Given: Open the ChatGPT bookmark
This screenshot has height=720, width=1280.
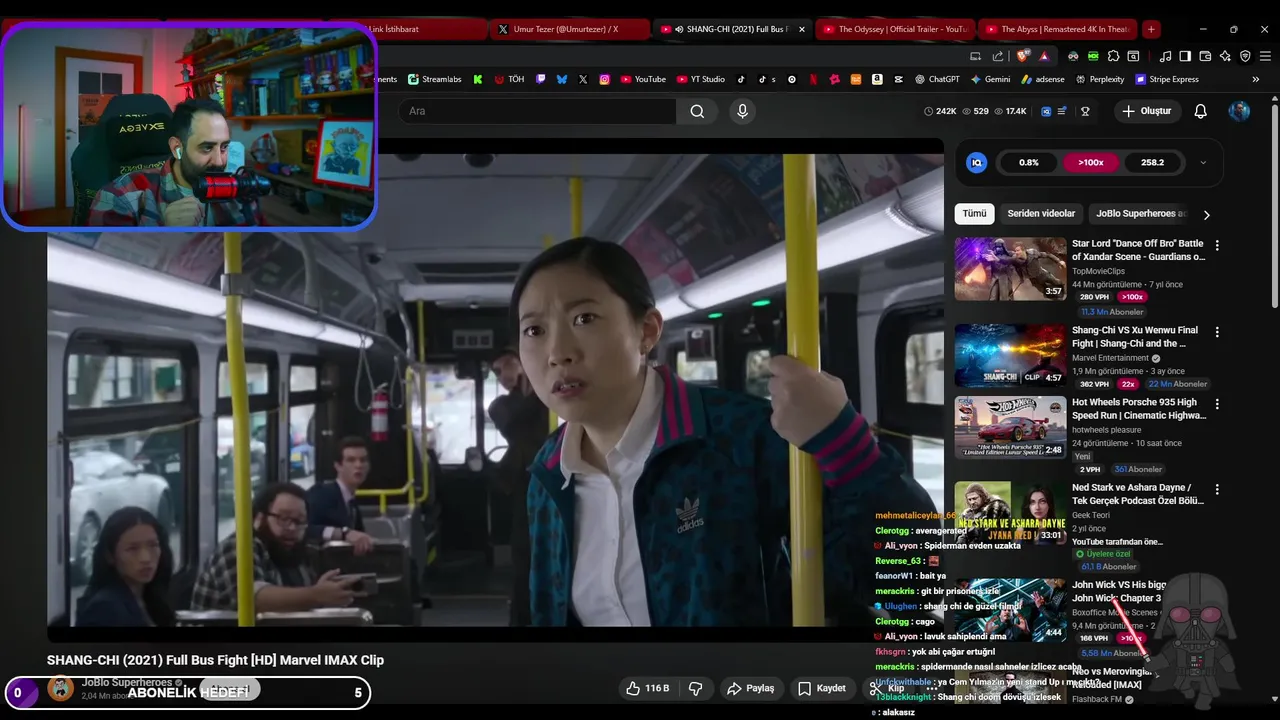Looking at the screenshot, I should click(937, 79).
